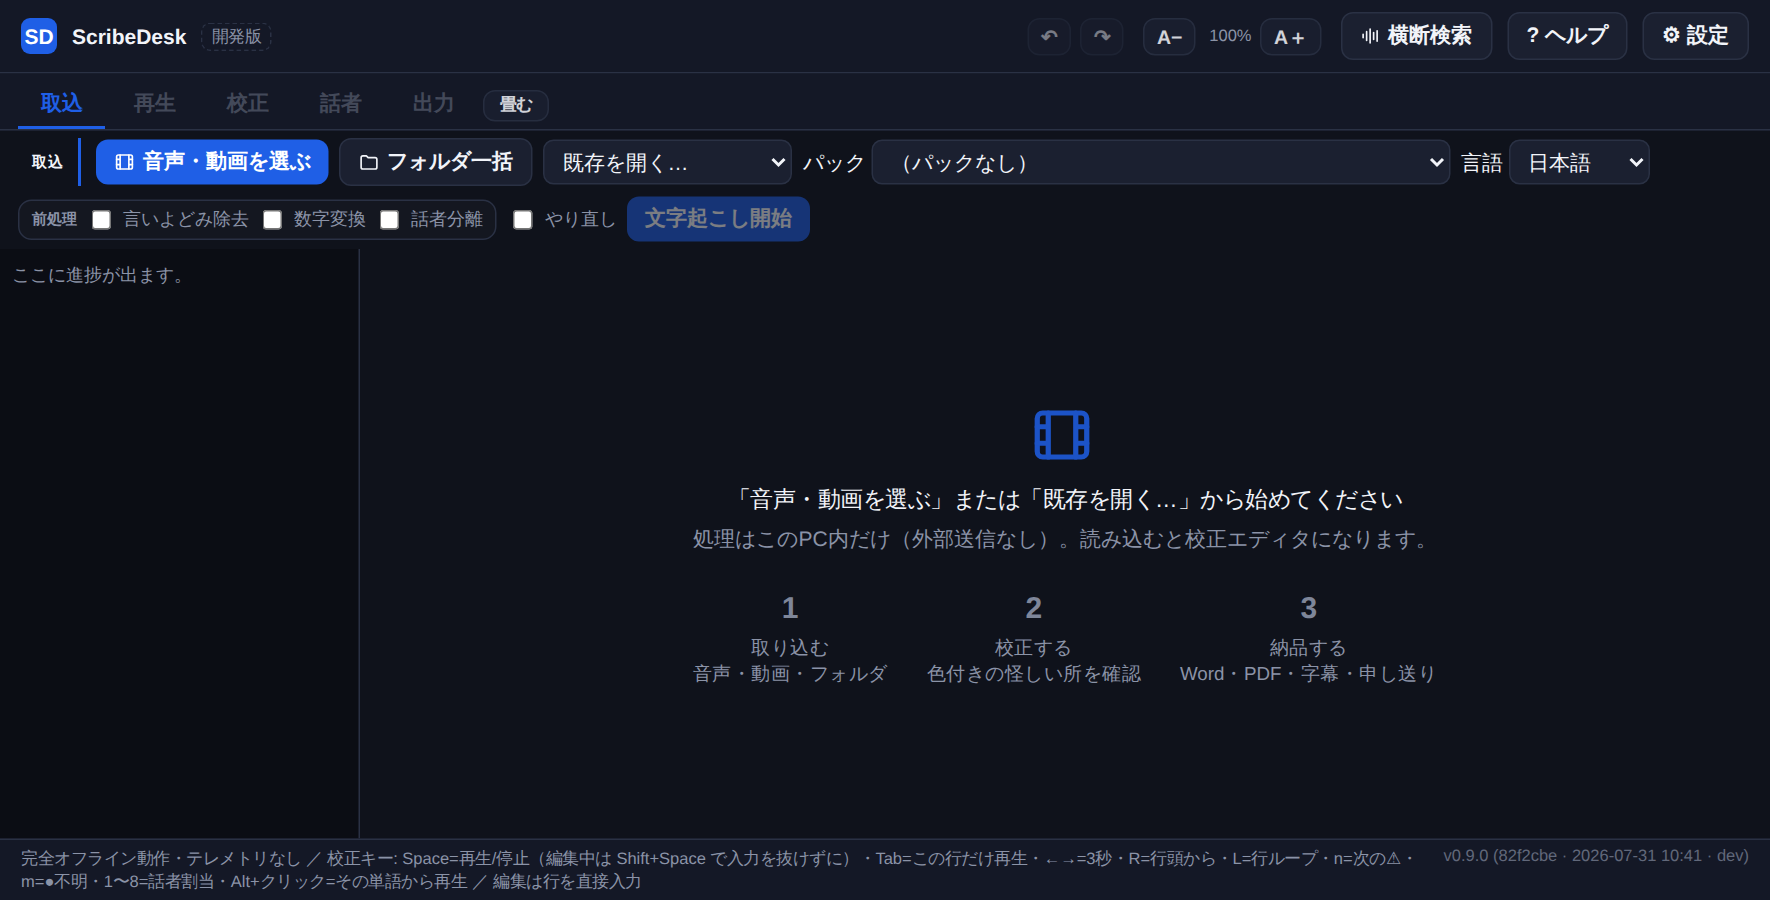1770x900 pixels.
Task: Switch to the 取込 tab
Action: tap(61, 103)
